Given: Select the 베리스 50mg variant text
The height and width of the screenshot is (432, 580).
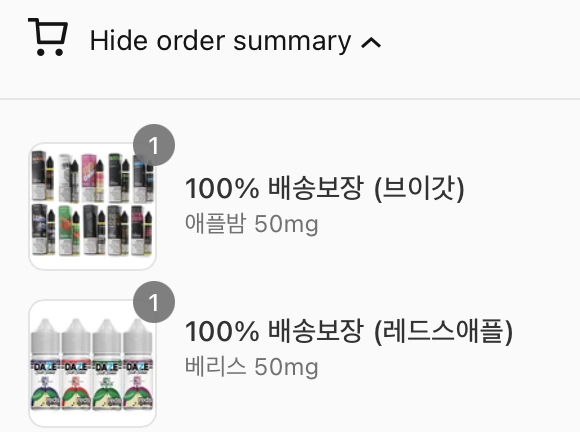Looking at the screenshot, I should (x=252, y=367).
